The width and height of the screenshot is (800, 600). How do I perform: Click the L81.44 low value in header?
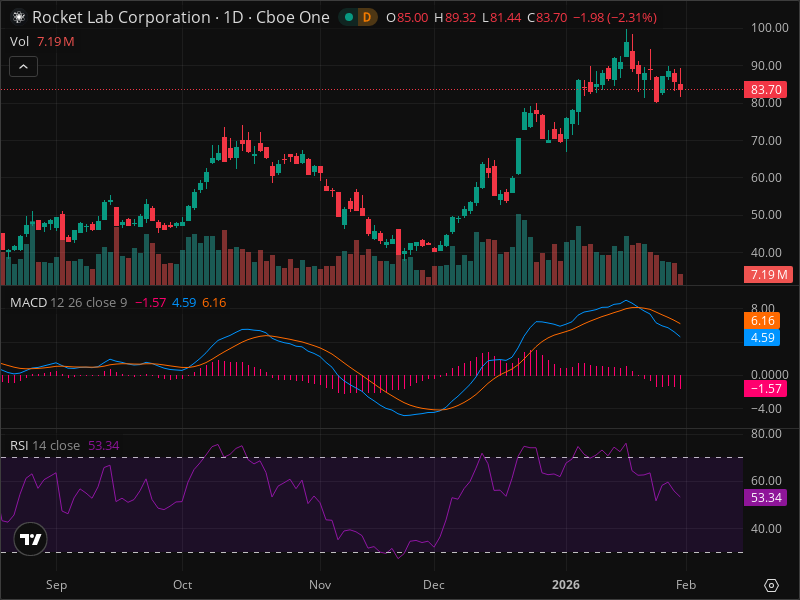pyautogui.click(x=502, y=18)
